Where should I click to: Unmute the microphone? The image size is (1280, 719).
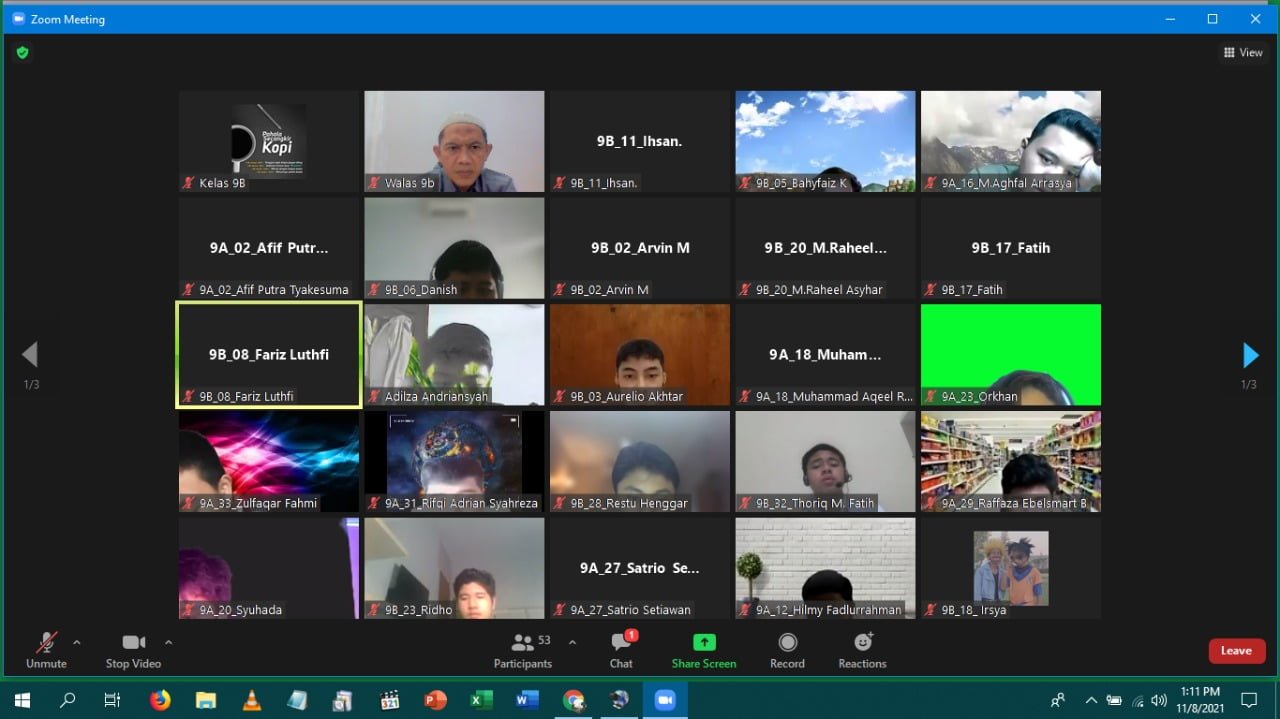[46, 643]
